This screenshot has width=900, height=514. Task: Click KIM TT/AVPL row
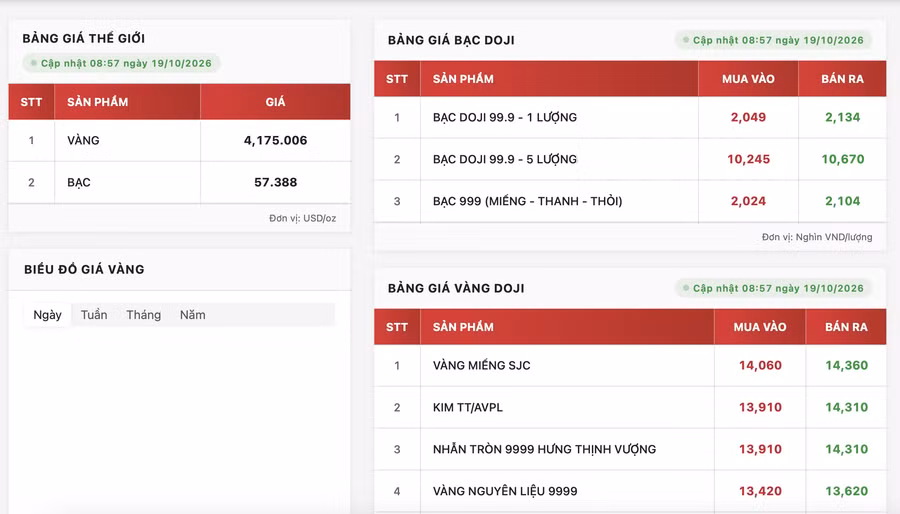point(630,407)
